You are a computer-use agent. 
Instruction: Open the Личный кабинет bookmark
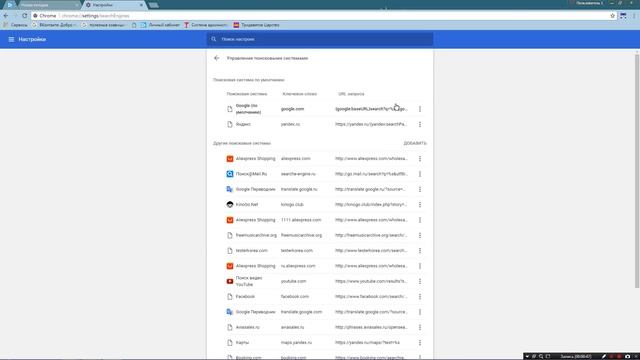pyautogui.click(x=160, y=25)
